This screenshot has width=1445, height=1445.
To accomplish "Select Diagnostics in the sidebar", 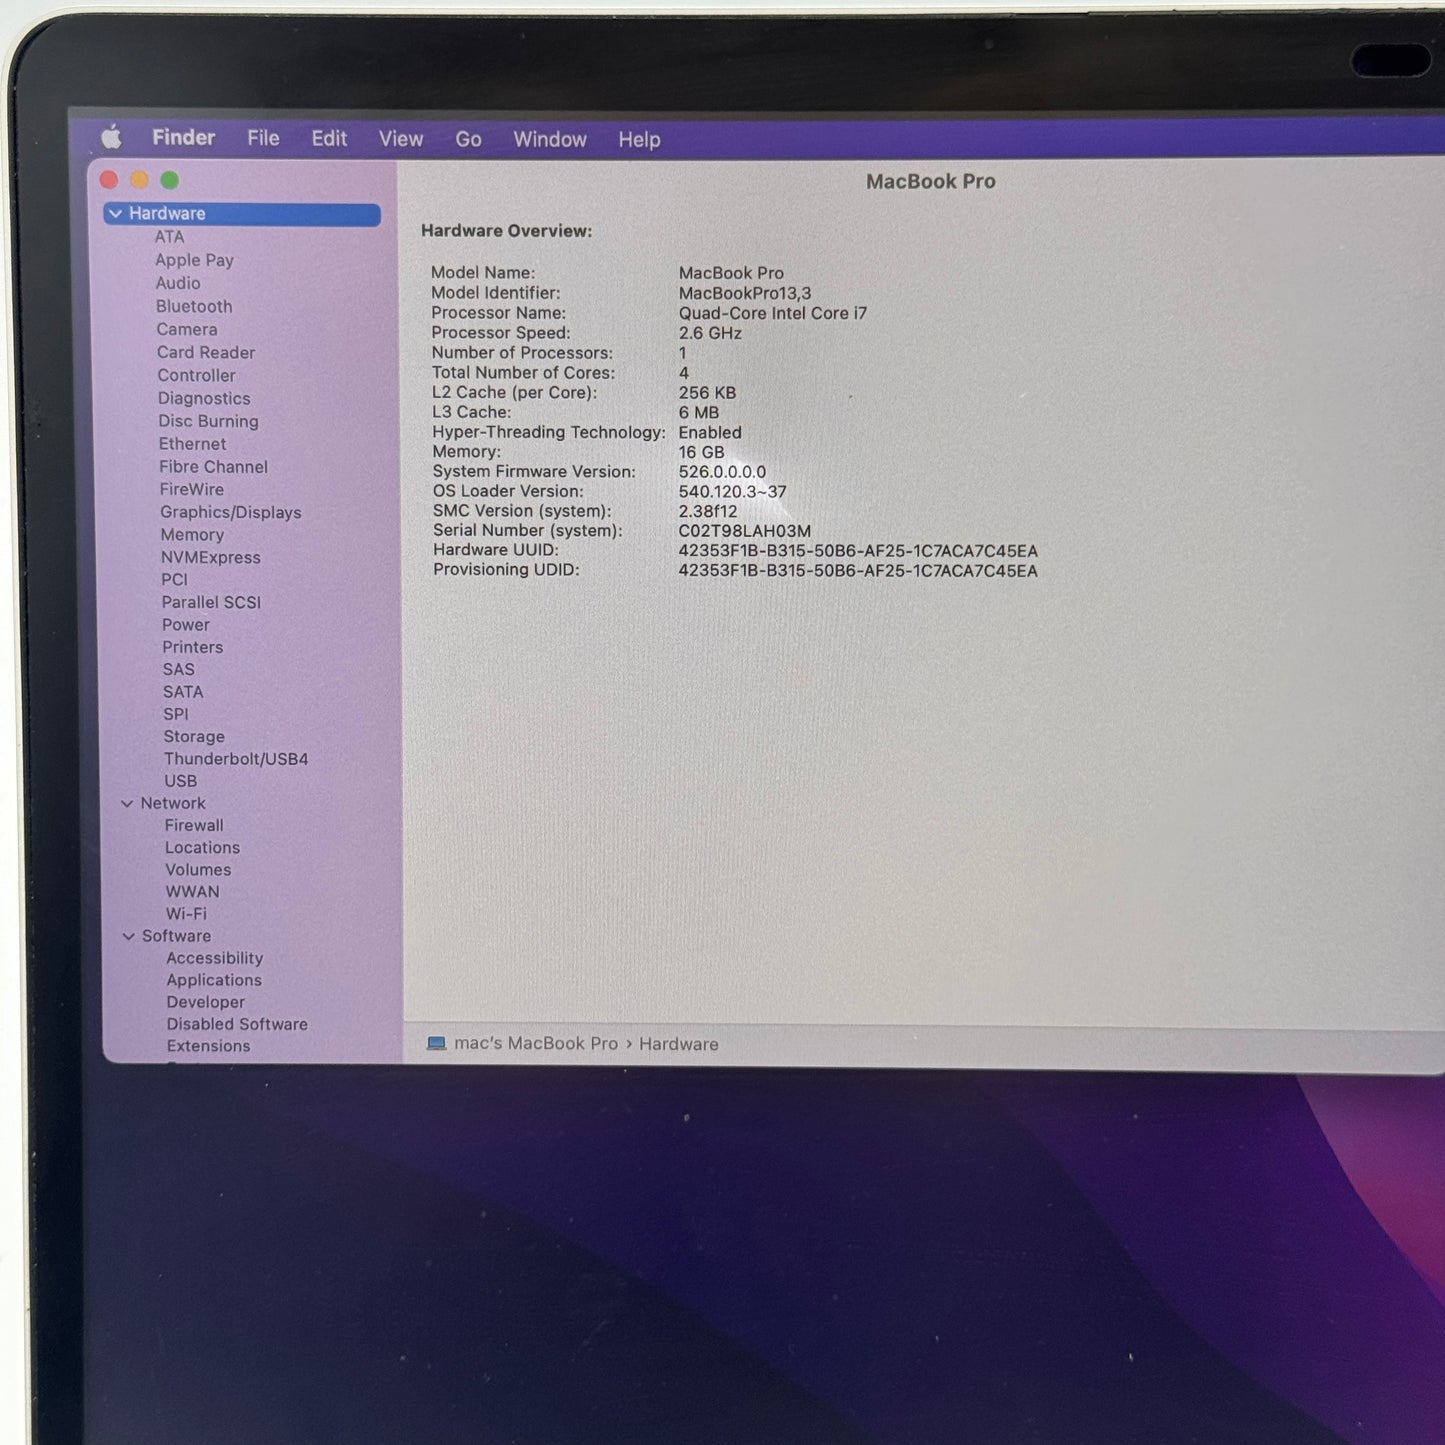I will [x=204, y=398].
